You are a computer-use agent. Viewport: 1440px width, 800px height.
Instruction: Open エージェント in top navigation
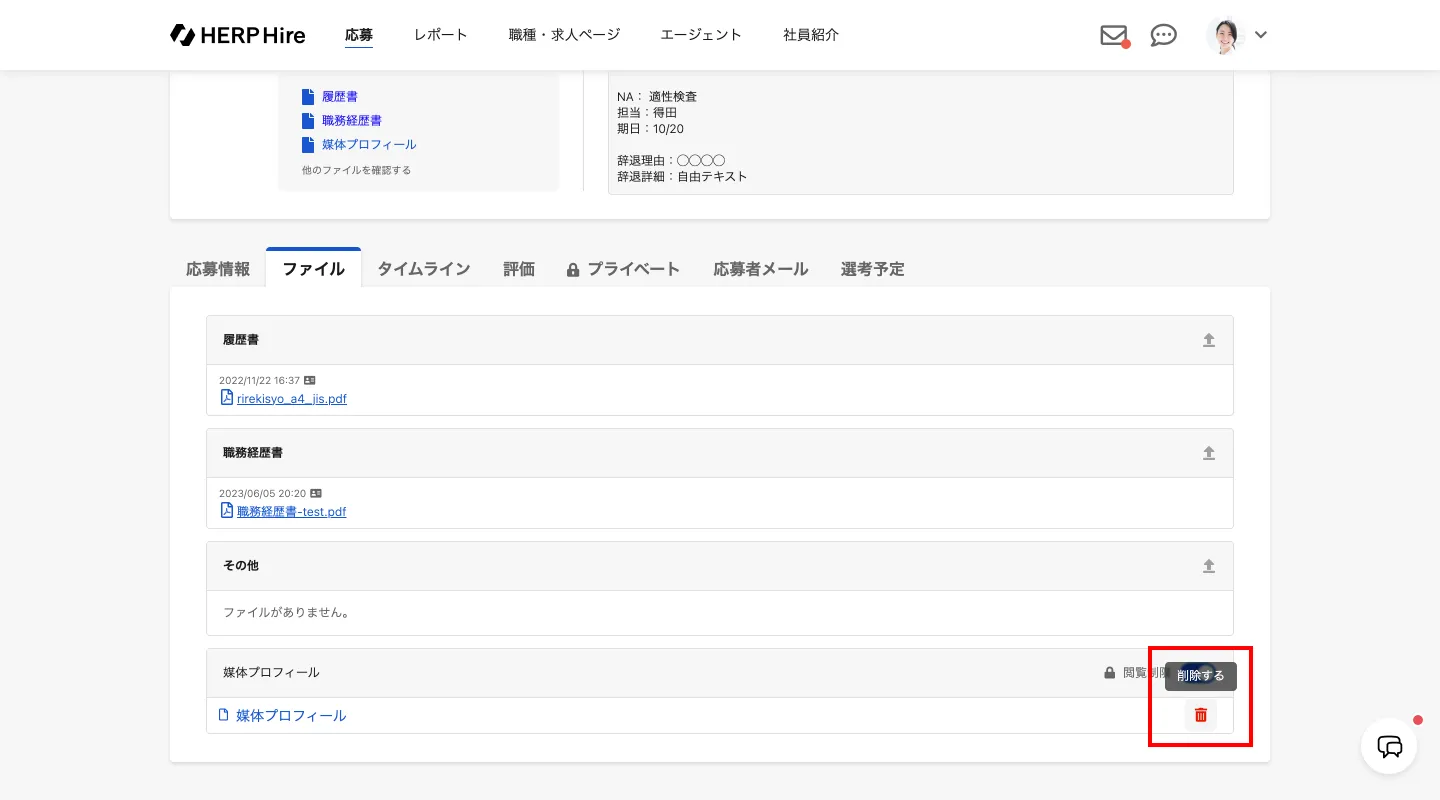pos(701,35)
